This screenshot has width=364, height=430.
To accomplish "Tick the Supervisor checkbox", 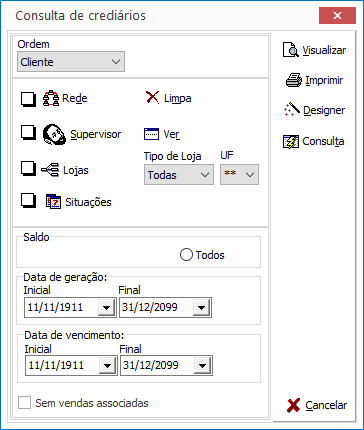I will tap(28, 132).
